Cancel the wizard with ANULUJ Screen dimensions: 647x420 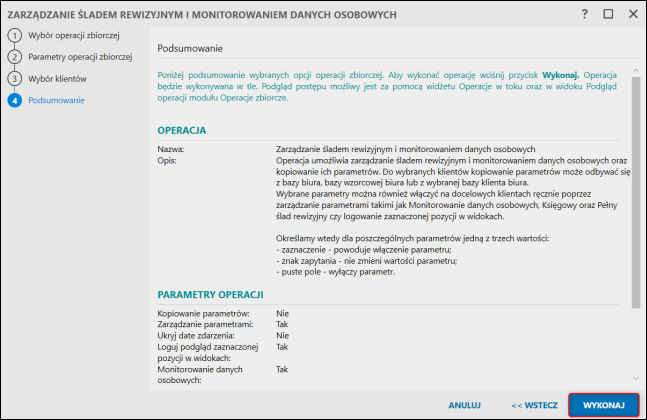pyautogui.click(x=465, y=405)
